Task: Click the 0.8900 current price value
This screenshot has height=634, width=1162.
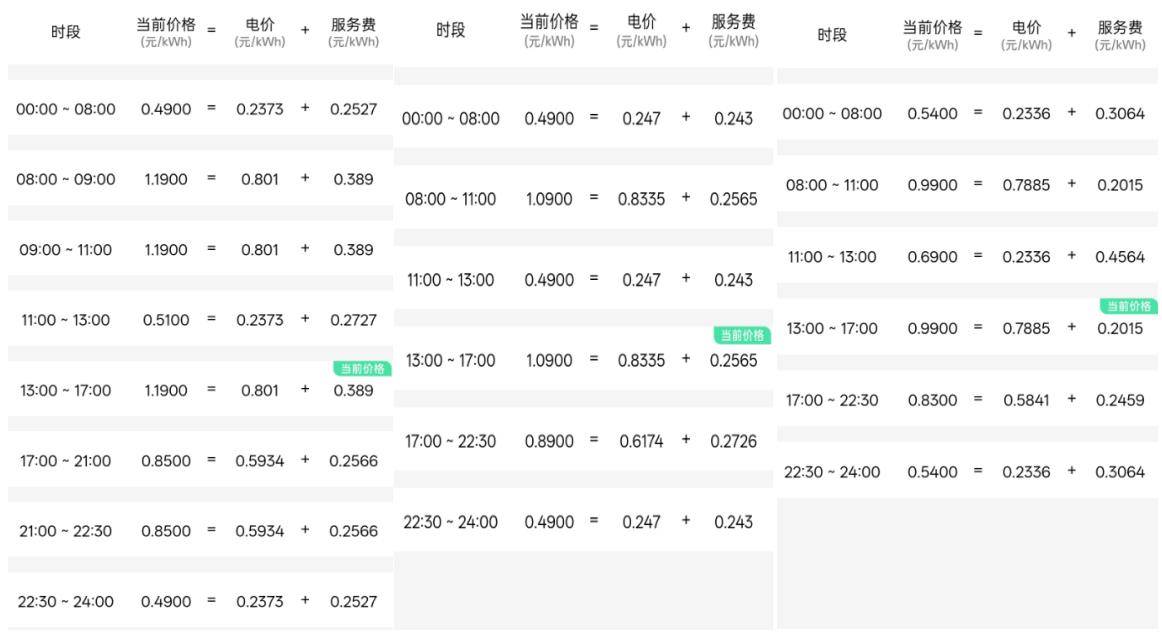Action: click(549, 441)
